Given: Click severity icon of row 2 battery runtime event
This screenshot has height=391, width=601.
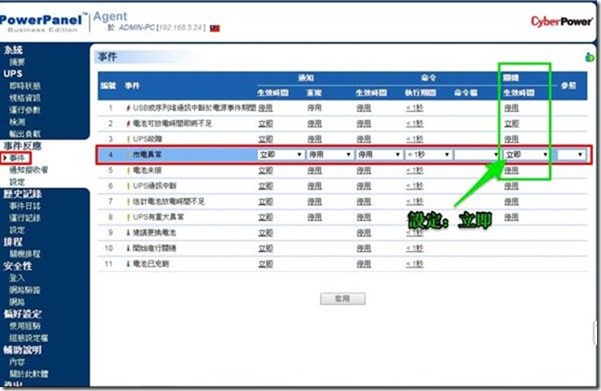Looking at the screenshot, I should click(x=128, y=123).
